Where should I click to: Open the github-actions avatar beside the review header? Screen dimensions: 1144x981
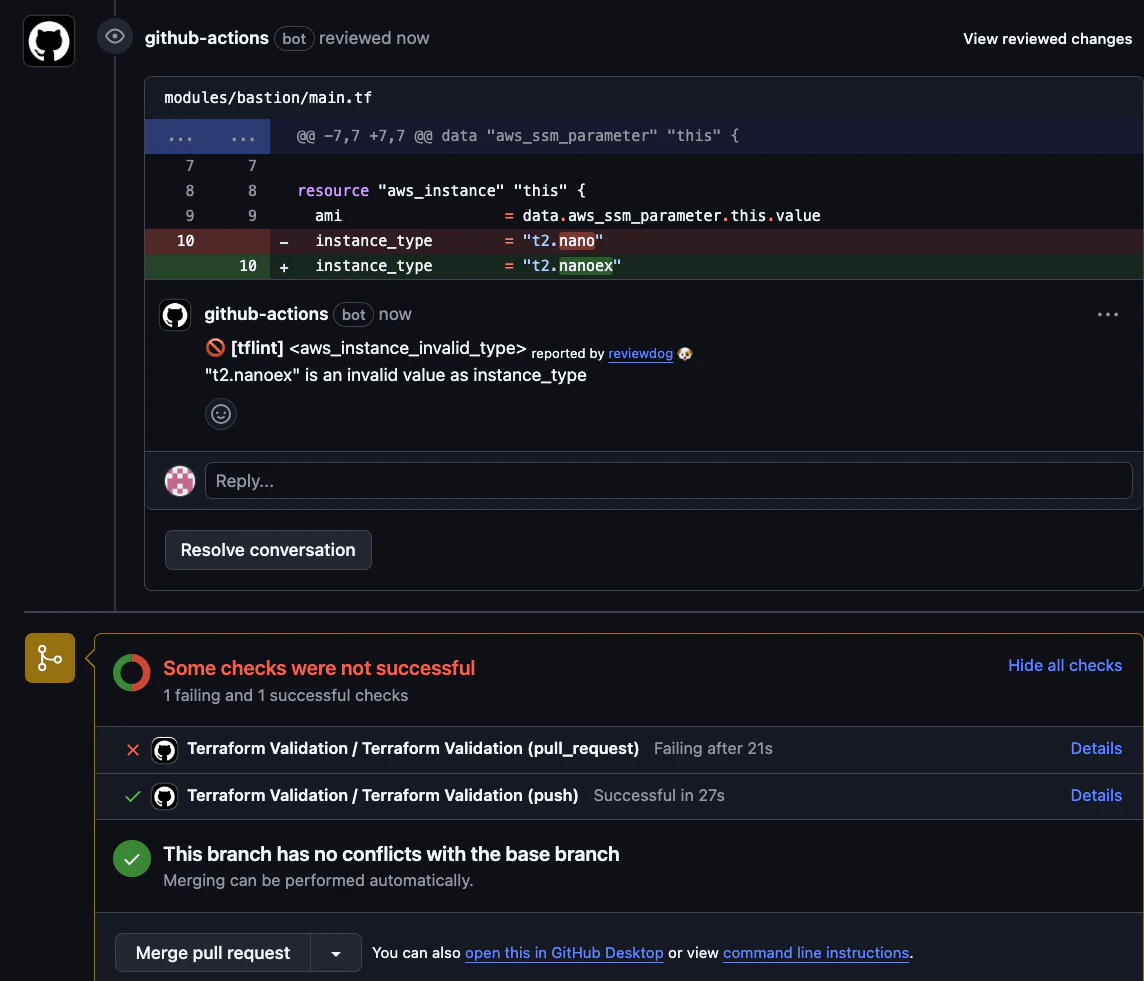click(x=49, y=41)
